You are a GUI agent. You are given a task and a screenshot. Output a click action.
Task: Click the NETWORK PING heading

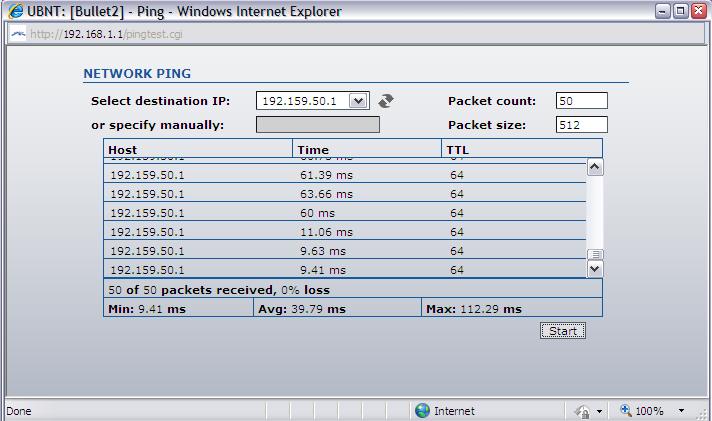(x=137, y=74)
